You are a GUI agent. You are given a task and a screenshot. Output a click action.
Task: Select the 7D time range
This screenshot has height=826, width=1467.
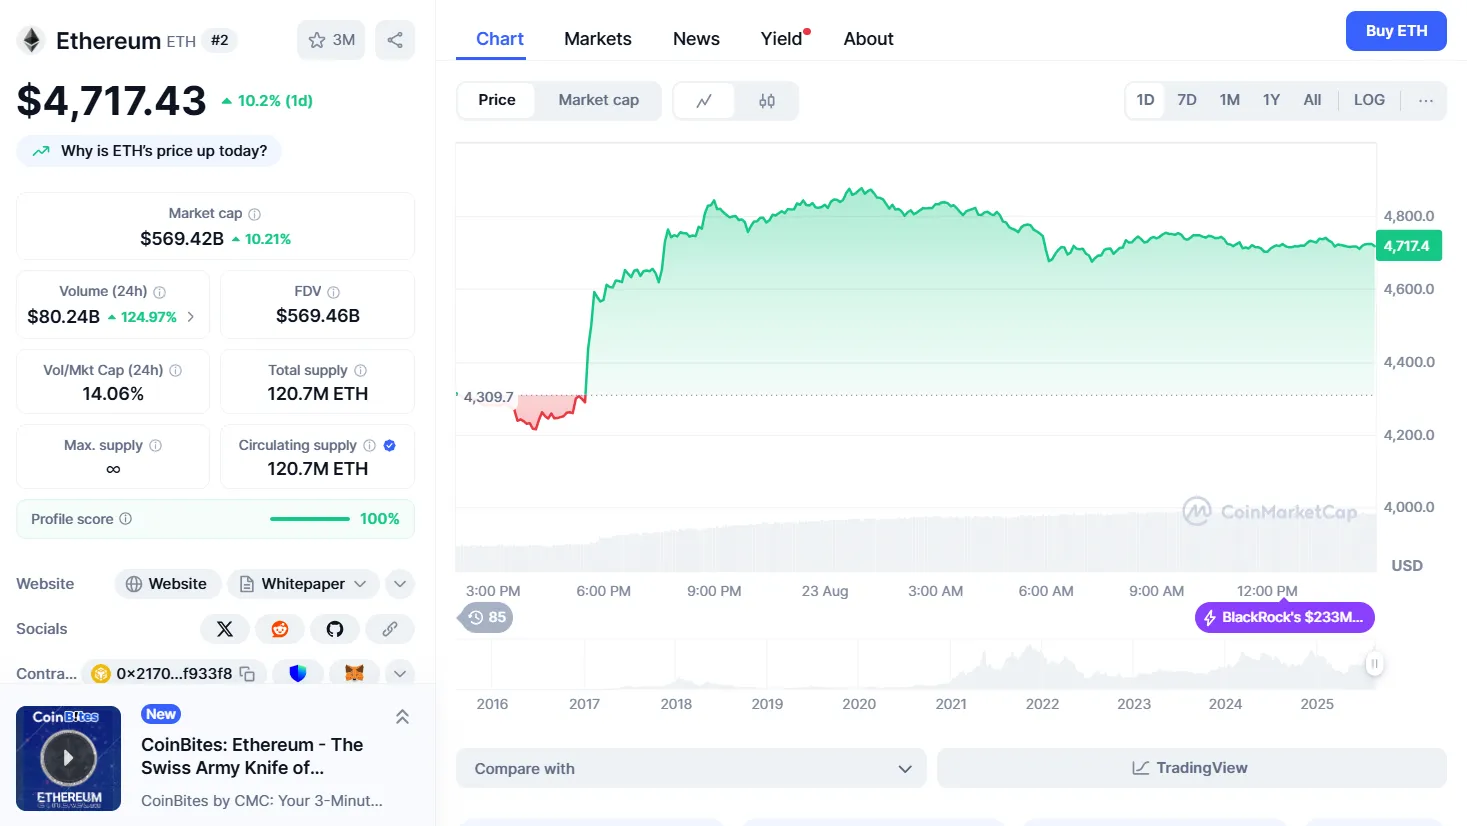coord(1187,100)
